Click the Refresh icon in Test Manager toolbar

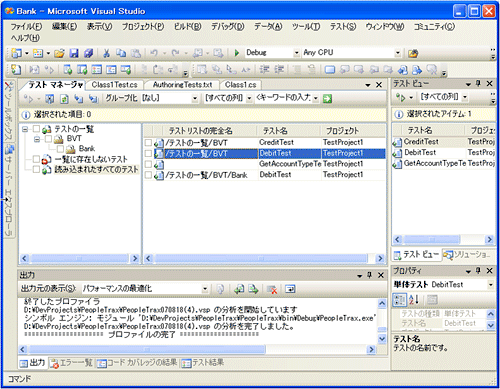point(64,99)
